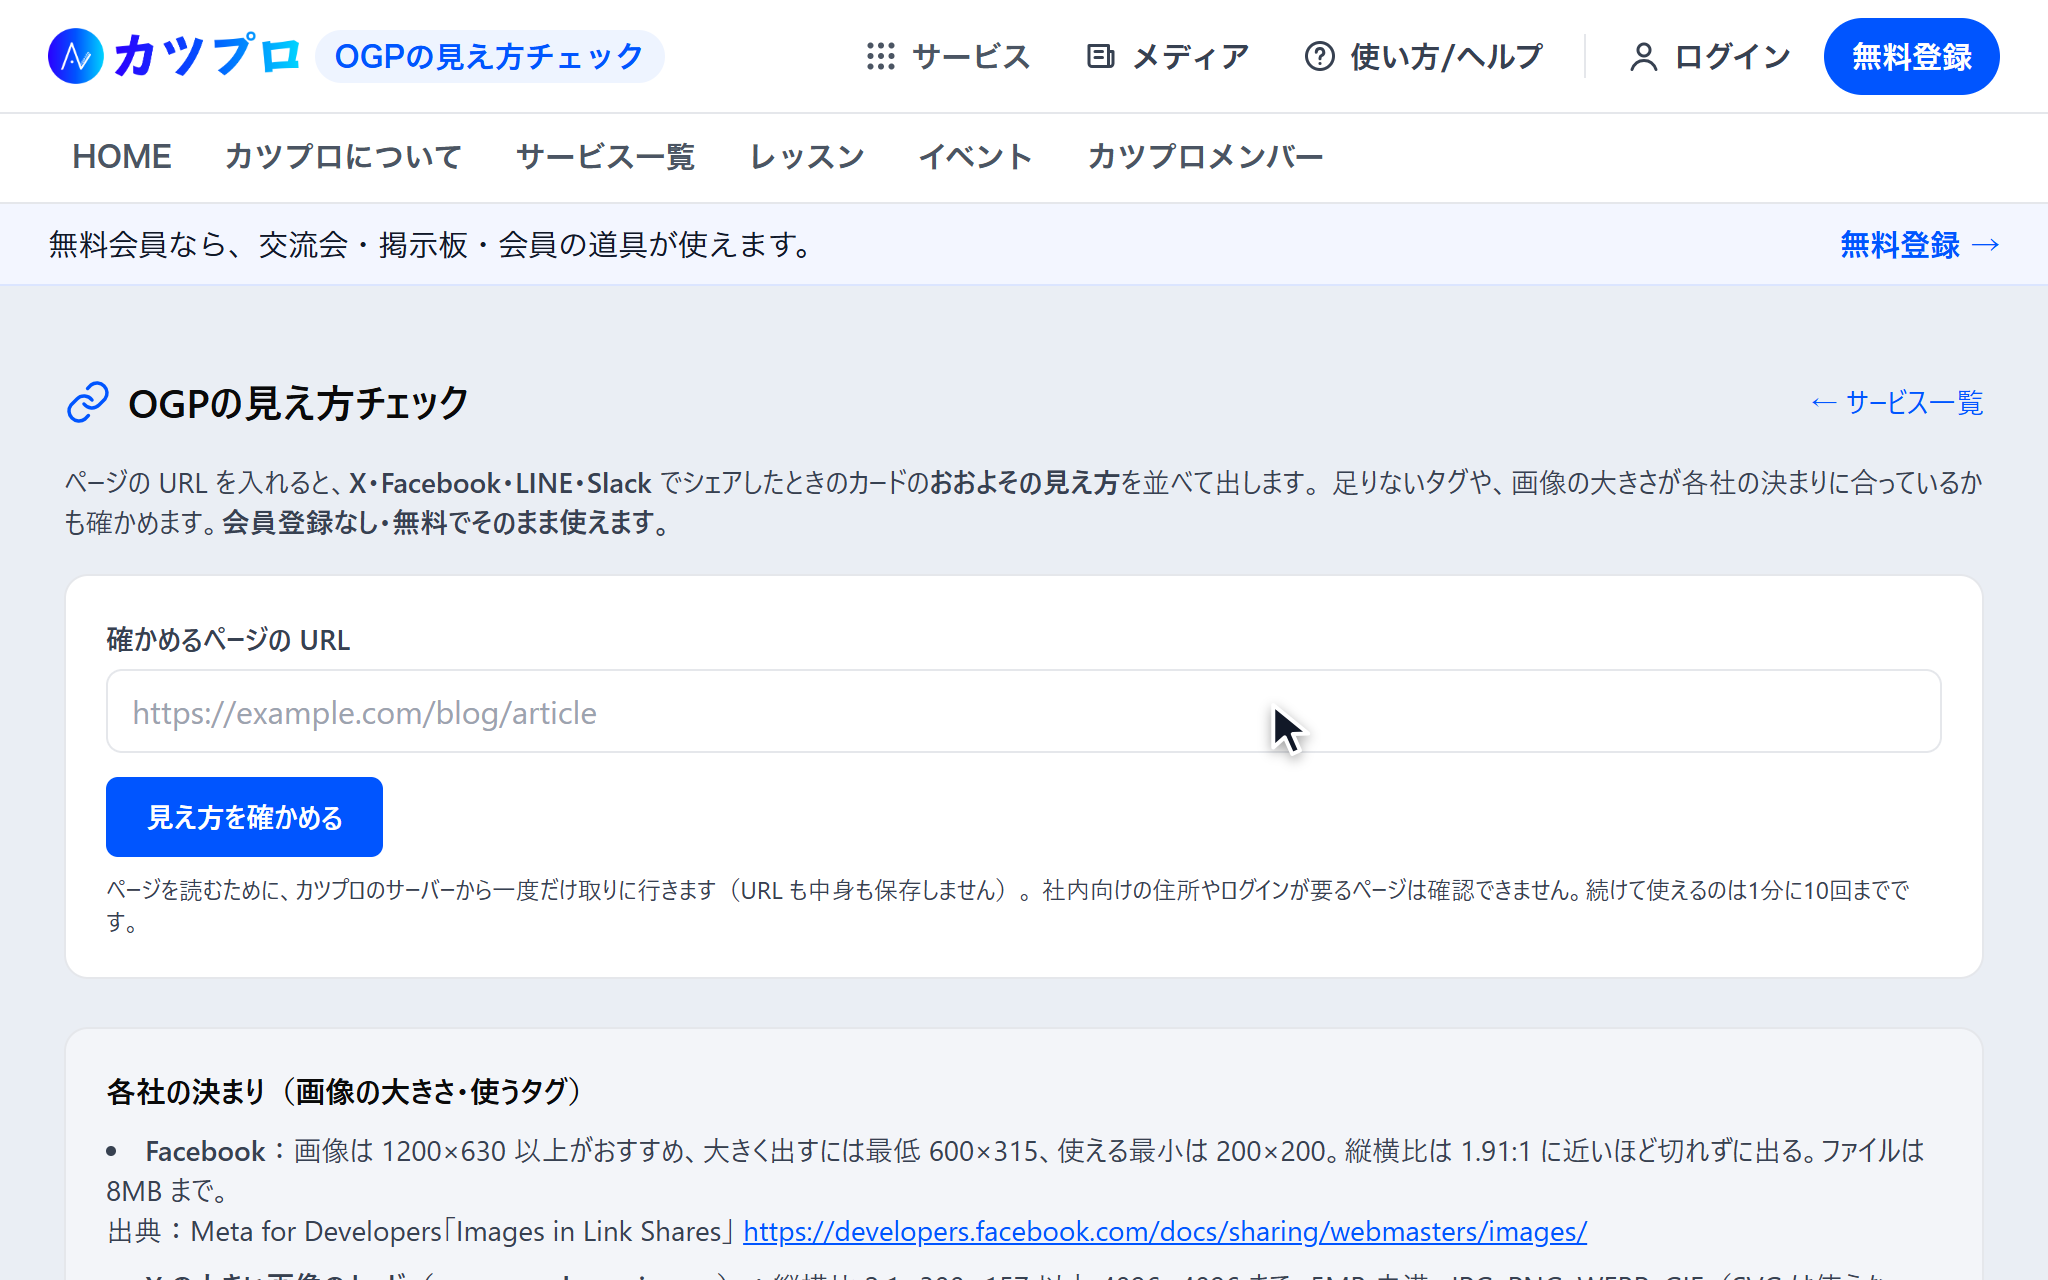Image resolution: width=2048 pixels, height=1280 pixels.
Task: Click the カツプロ logo wordmark
Action: pos(206,56)
